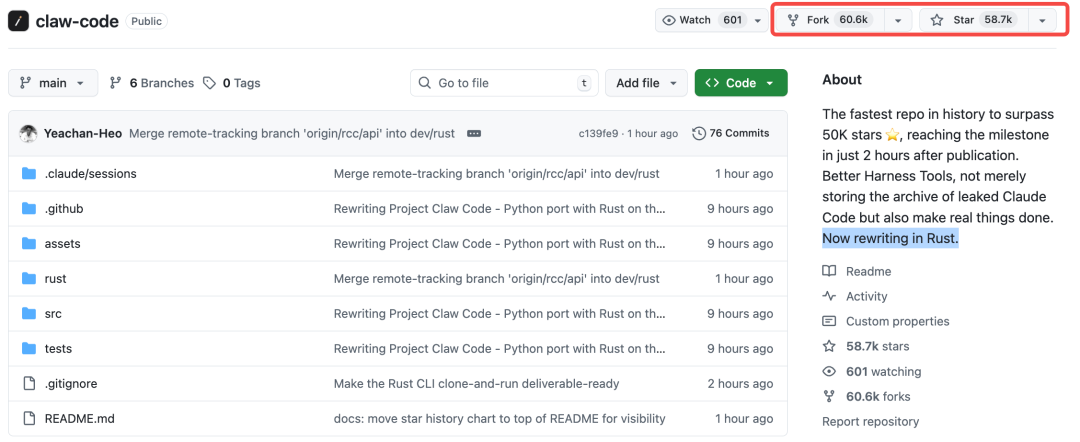Open the Readme link in About
Screen dimensions: 1080x442
[x=867, y=271]
